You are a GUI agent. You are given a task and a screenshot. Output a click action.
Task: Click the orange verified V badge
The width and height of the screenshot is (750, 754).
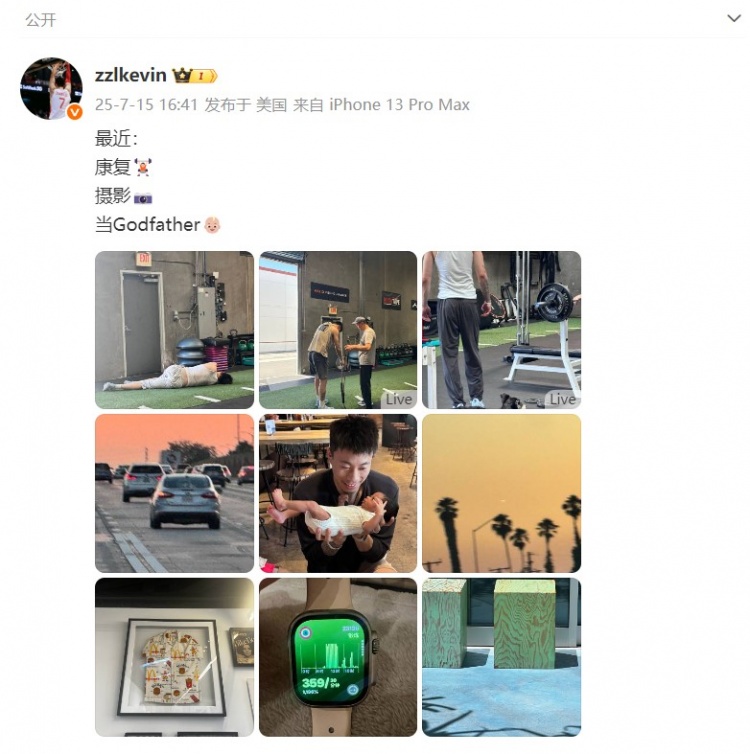(x=75, y=112)
